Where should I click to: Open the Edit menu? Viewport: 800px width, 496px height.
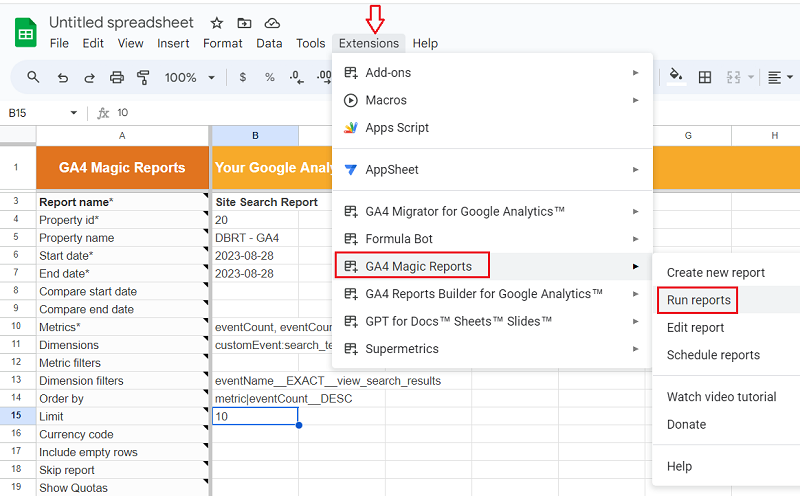click(x=93, y=43)
